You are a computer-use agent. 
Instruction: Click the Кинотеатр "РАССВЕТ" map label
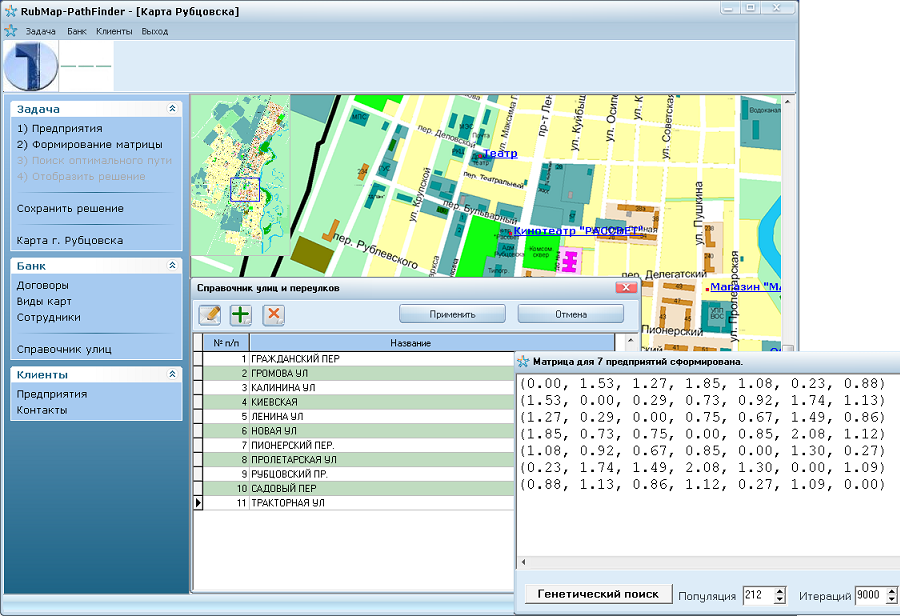(577, 231)
